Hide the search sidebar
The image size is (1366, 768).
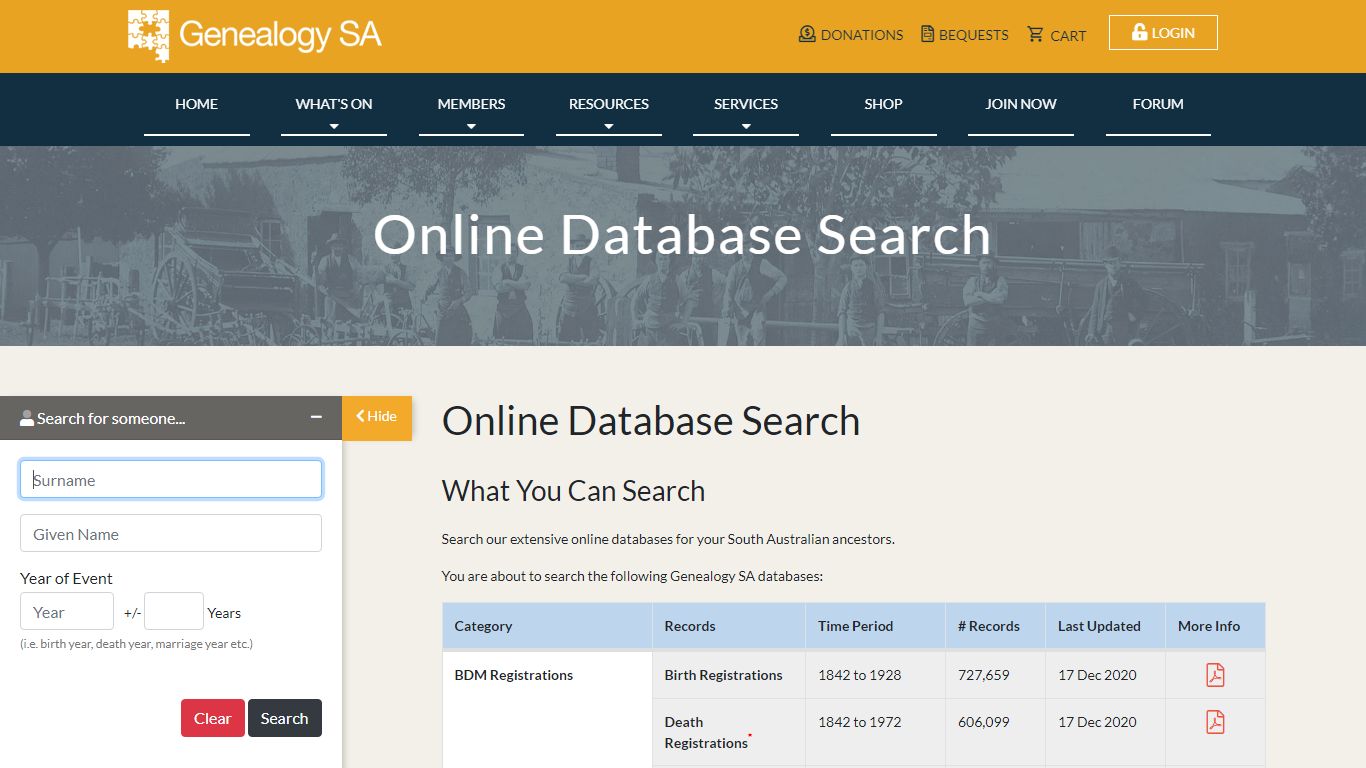tap(377, 418)
